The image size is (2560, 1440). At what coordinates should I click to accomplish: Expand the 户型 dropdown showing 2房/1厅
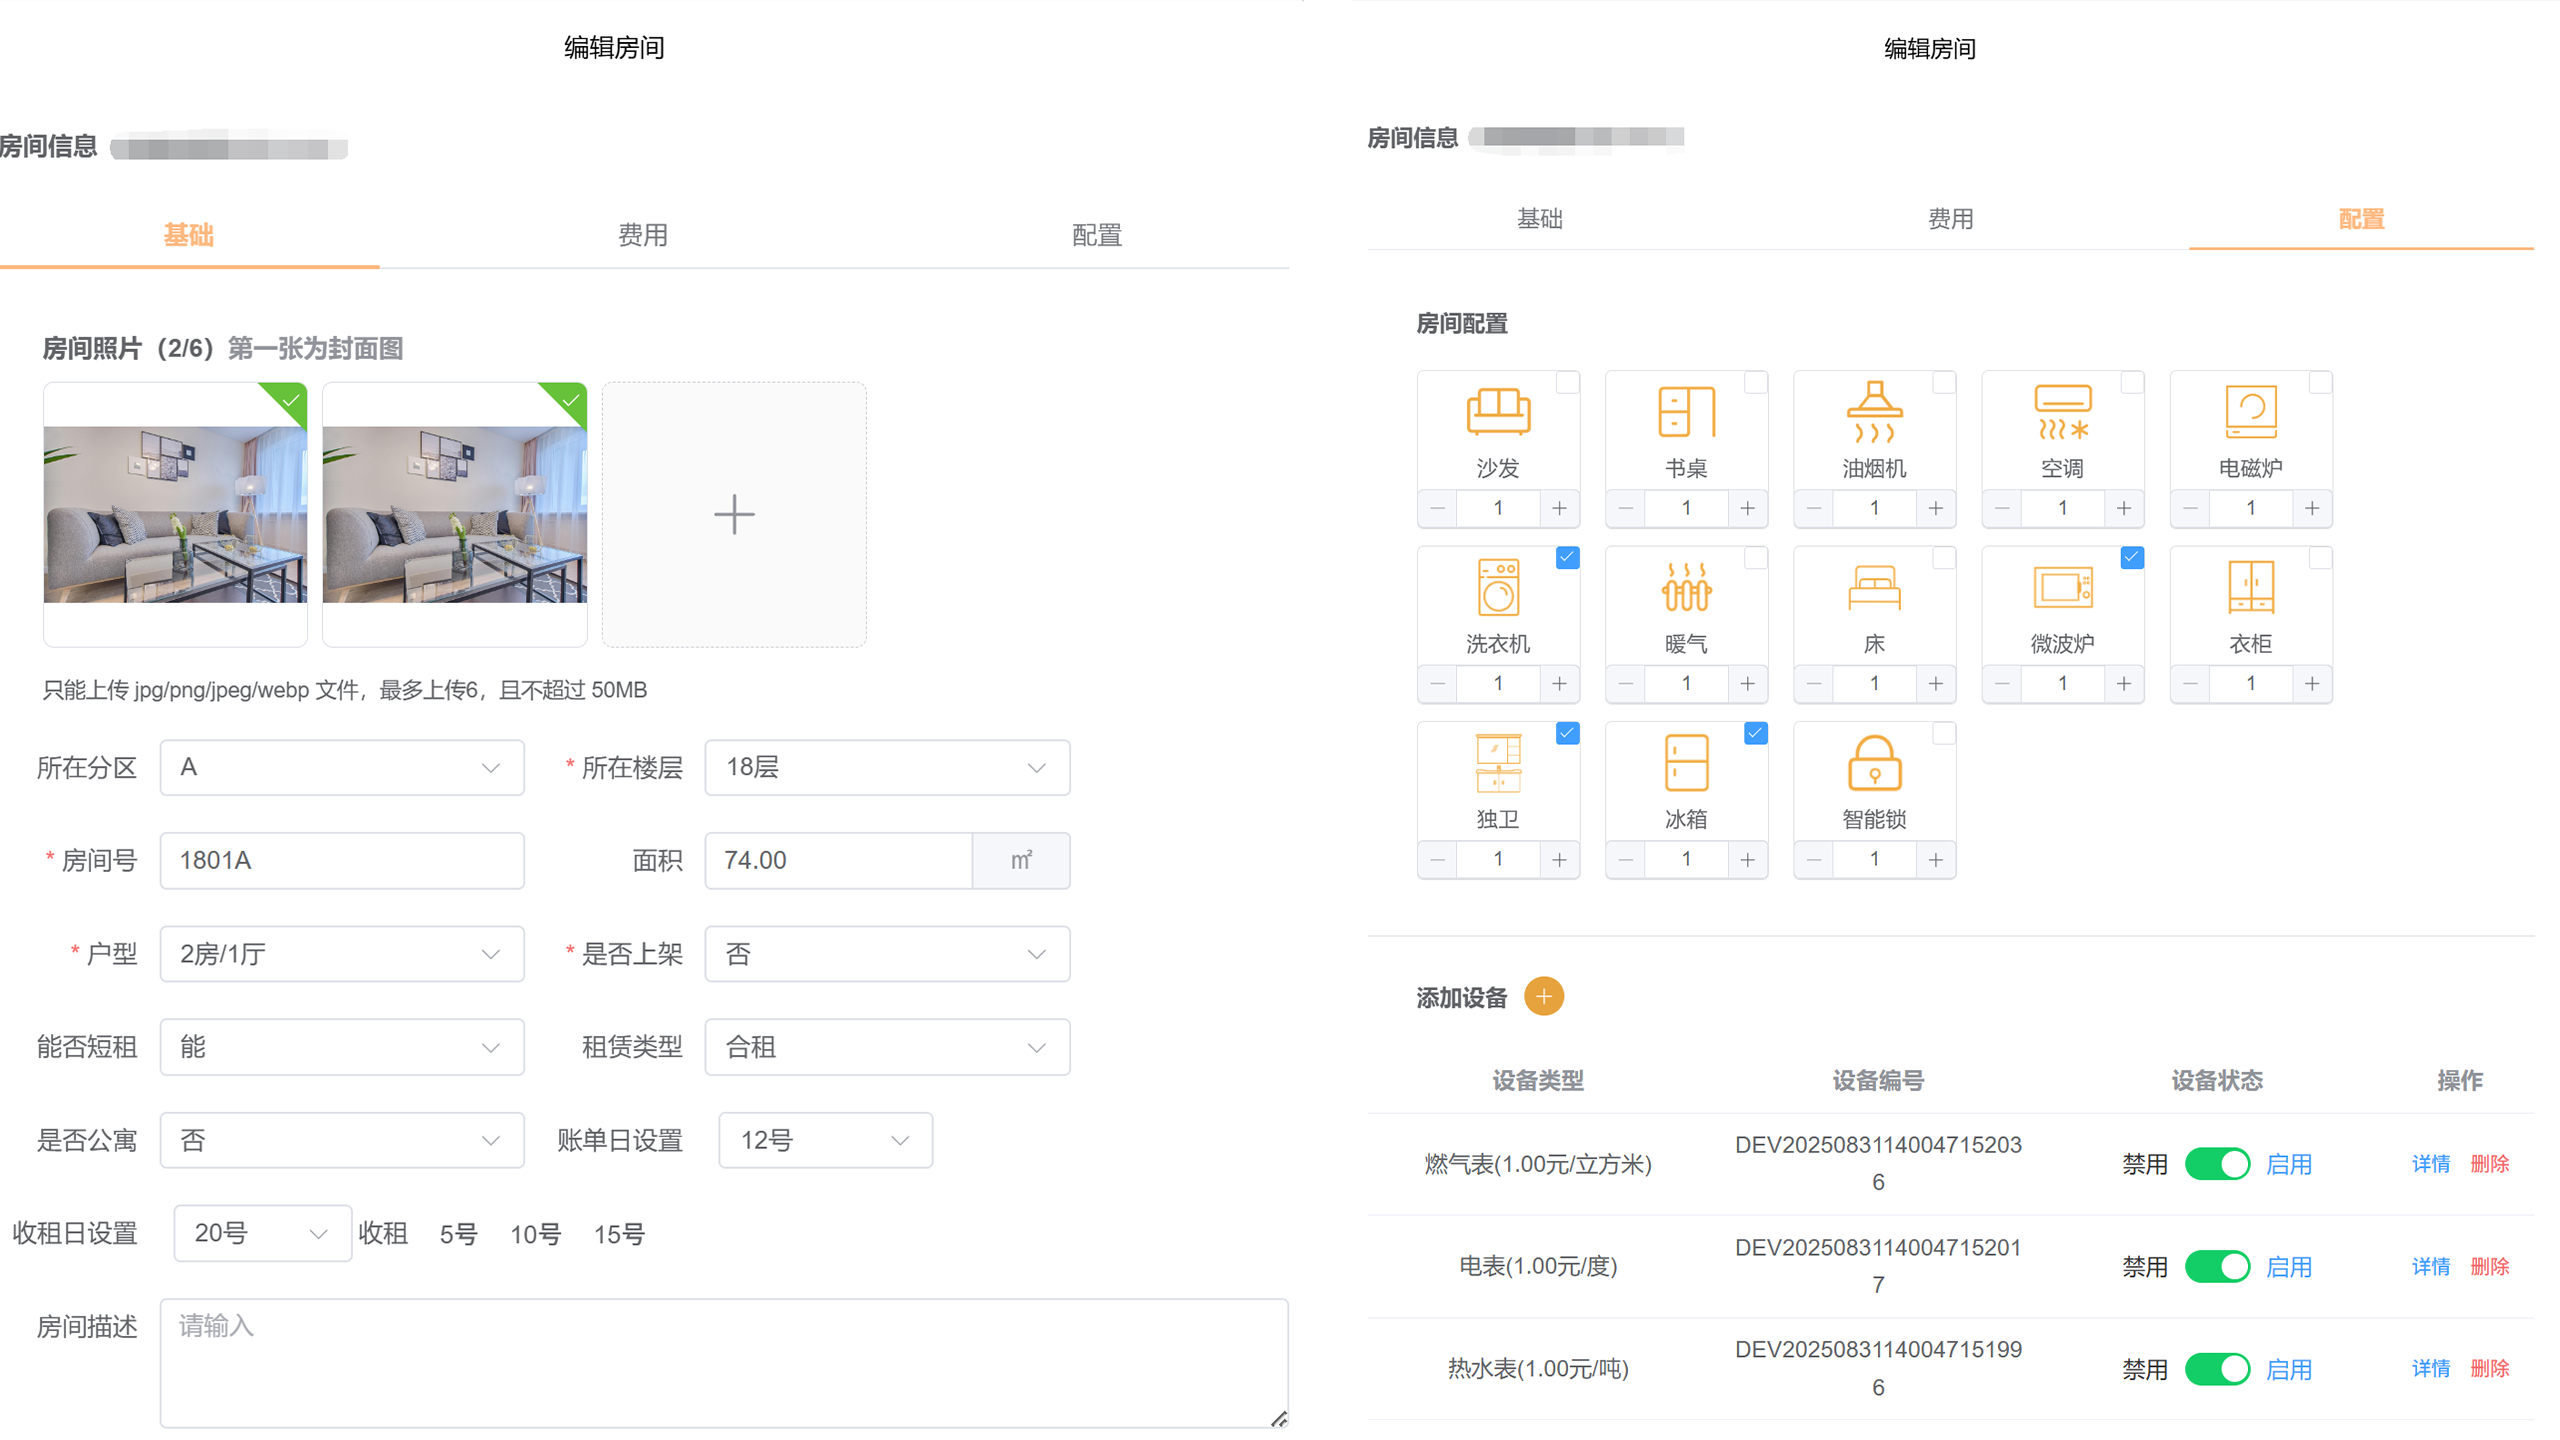pos(341,954)
